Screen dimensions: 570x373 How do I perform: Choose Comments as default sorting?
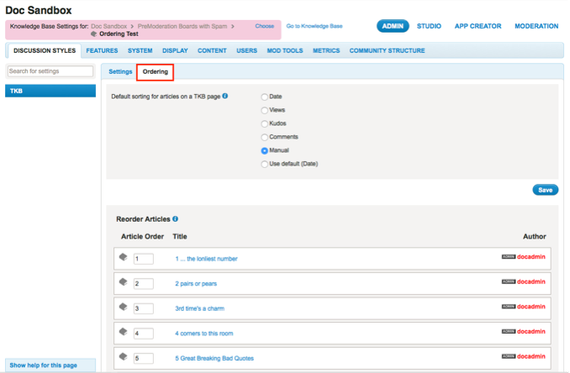pyautogui.click(x=264, y=137)
